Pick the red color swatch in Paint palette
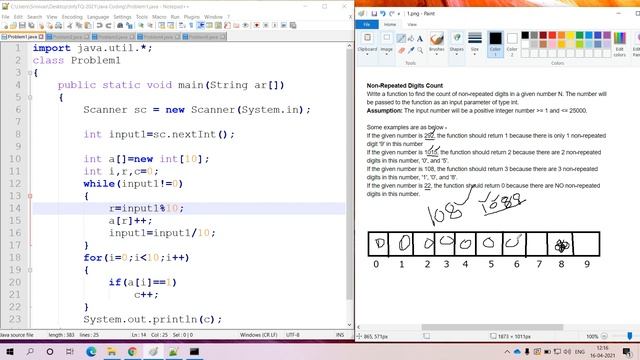Screen dimensions: 640x360 [x=552, y=35]
